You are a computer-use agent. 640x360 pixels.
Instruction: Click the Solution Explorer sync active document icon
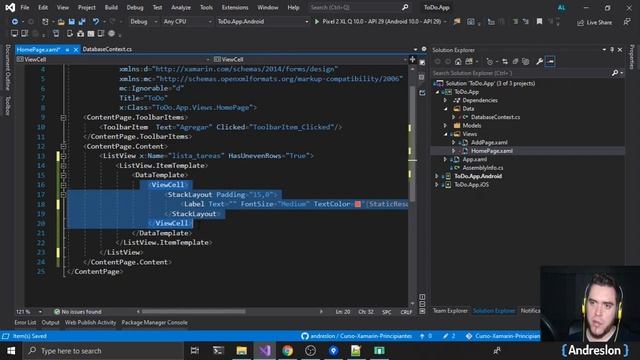coord(504,62)
